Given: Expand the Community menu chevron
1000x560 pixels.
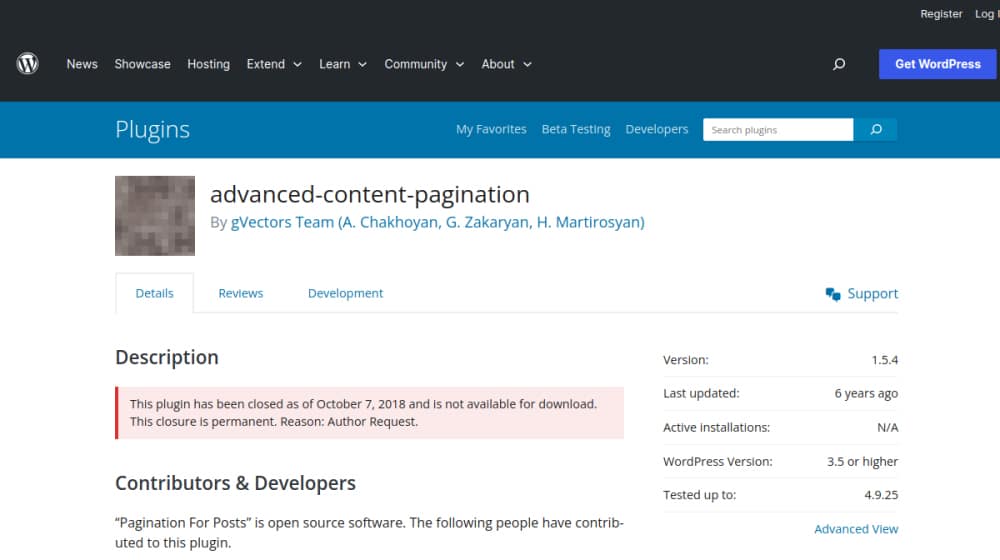Looking at the screenshot, I should (460, 64).
